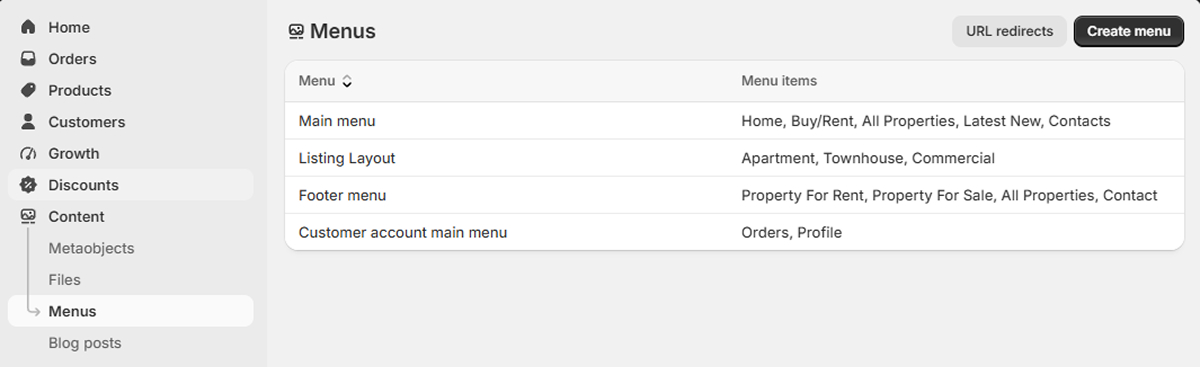The height and width of the screenshot is (367, 1200).
Task: Click the Menus page title icon
Action: click(x=296, y=32)
